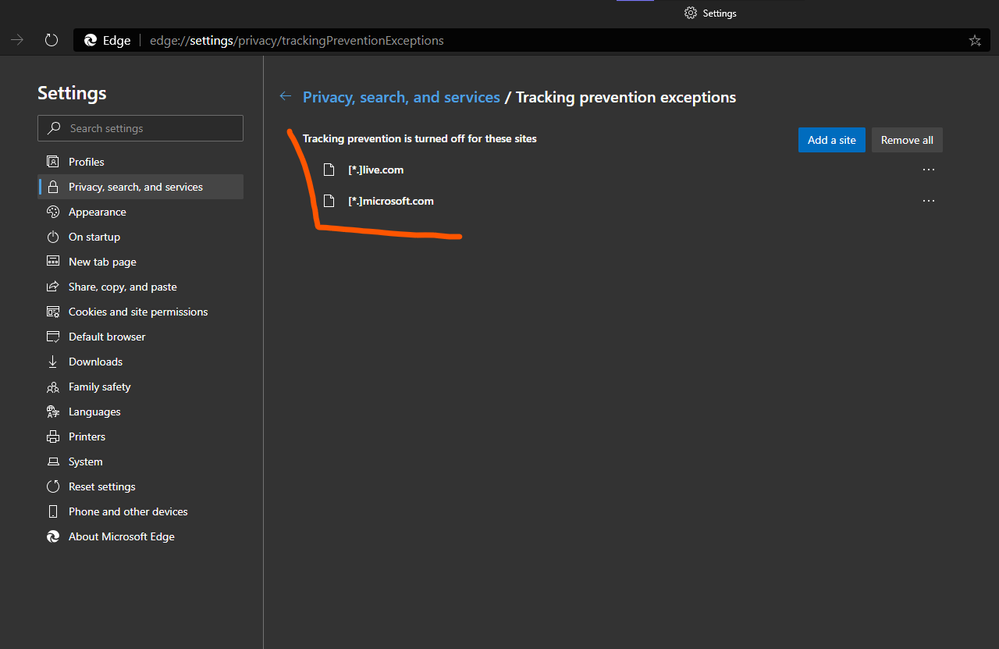The height and width of the screenshot is (649, 999).
Task: Click the browser forward arrow icon
Action: [17, 40]
